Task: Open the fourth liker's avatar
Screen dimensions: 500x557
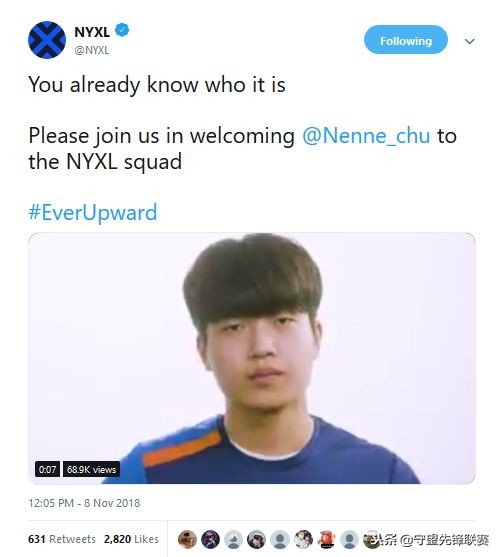Action: point(256,539)
